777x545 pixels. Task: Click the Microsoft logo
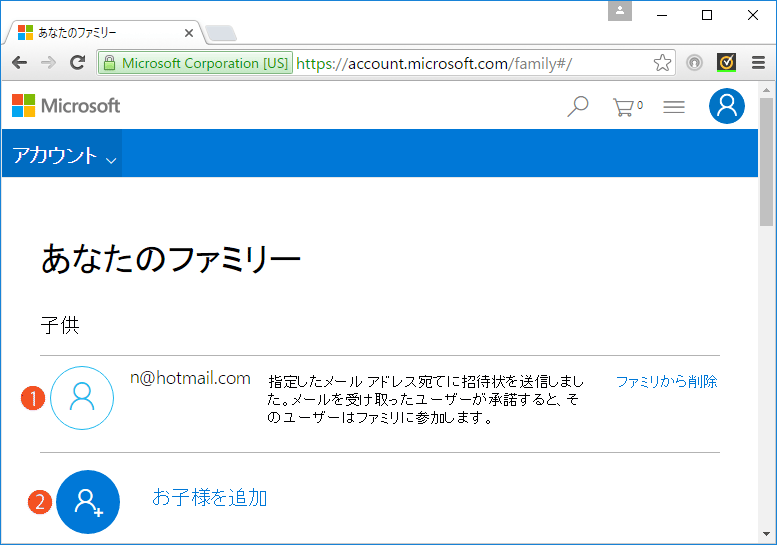click(x=66, y=106)
